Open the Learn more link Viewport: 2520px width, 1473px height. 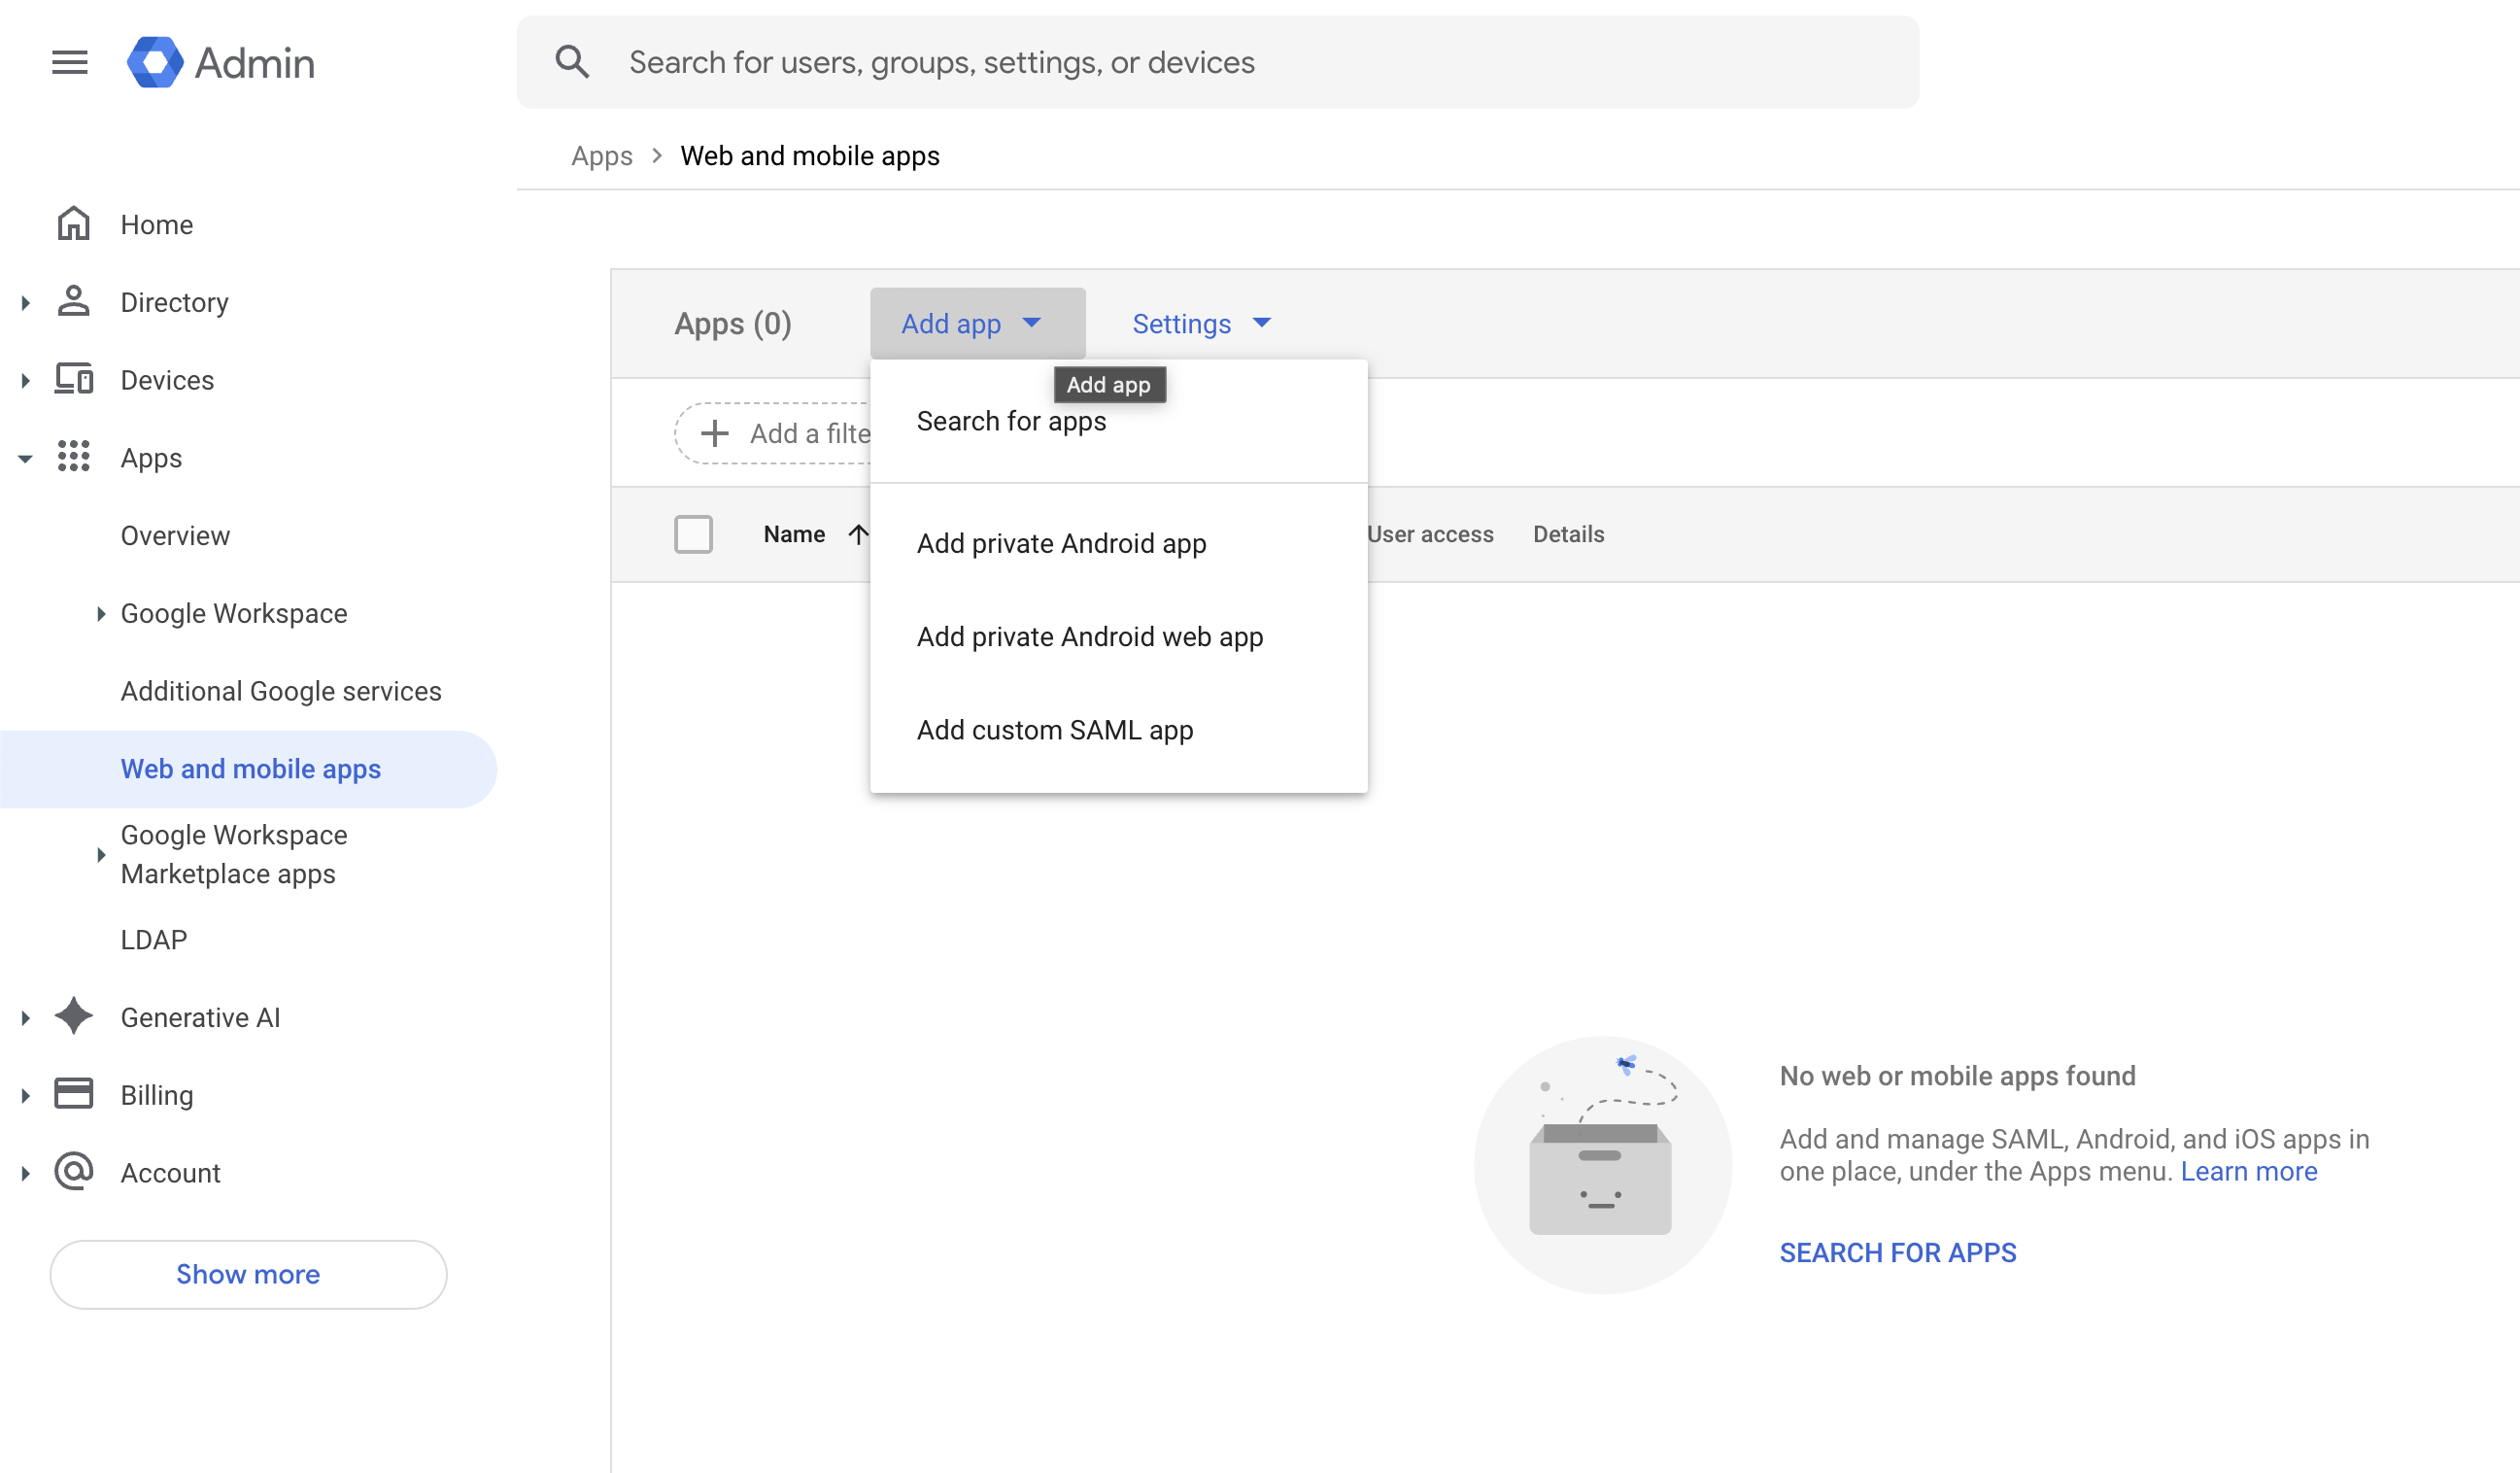[2248, 1170]
